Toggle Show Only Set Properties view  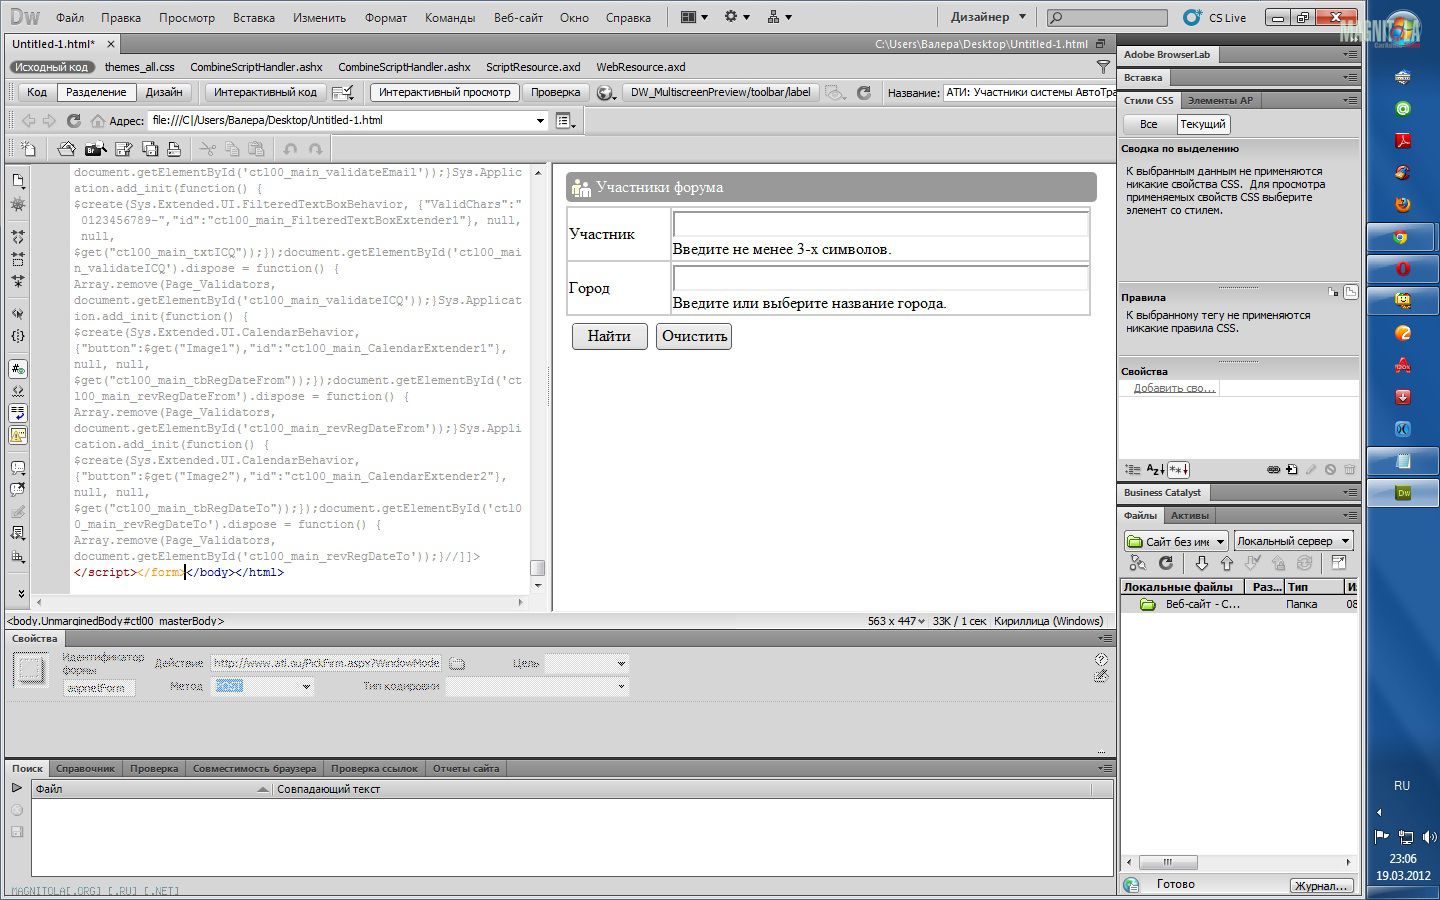click(x=1178, y=469)
